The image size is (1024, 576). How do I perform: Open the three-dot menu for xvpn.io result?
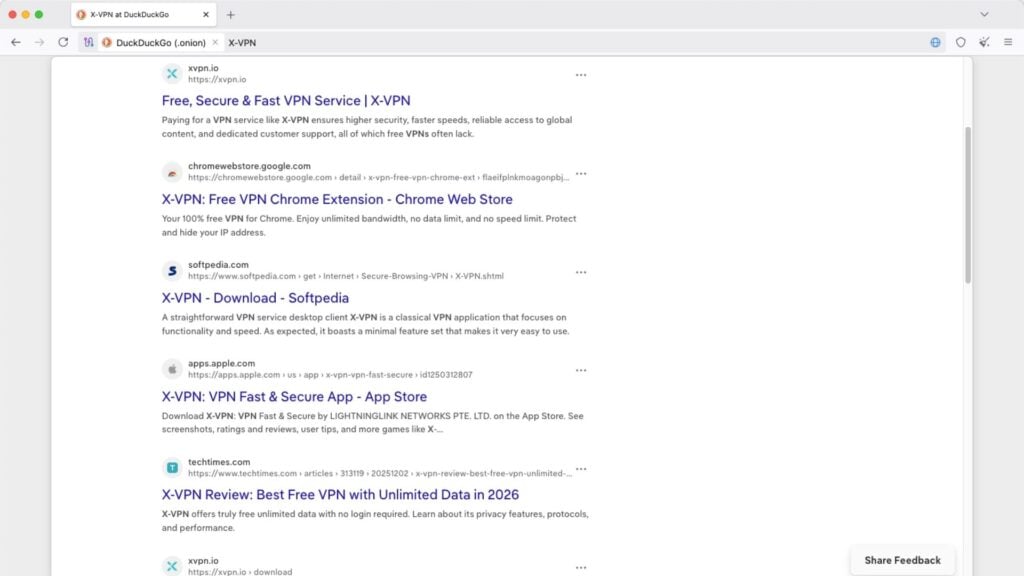point(581,74)
